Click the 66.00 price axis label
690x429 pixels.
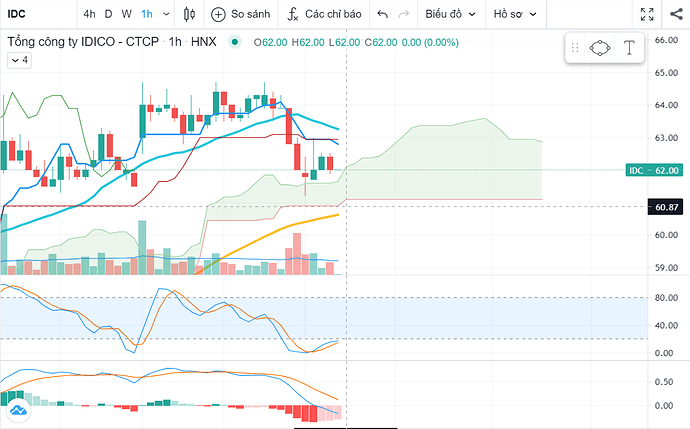pos(666,40)
